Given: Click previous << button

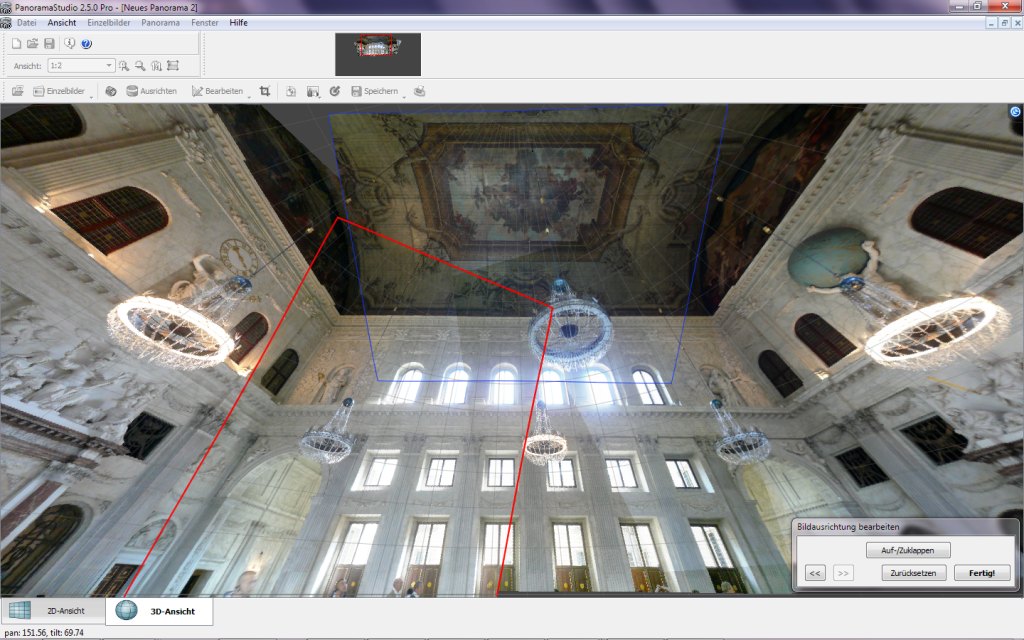Looking at the screenshot, I should [815, 573].
